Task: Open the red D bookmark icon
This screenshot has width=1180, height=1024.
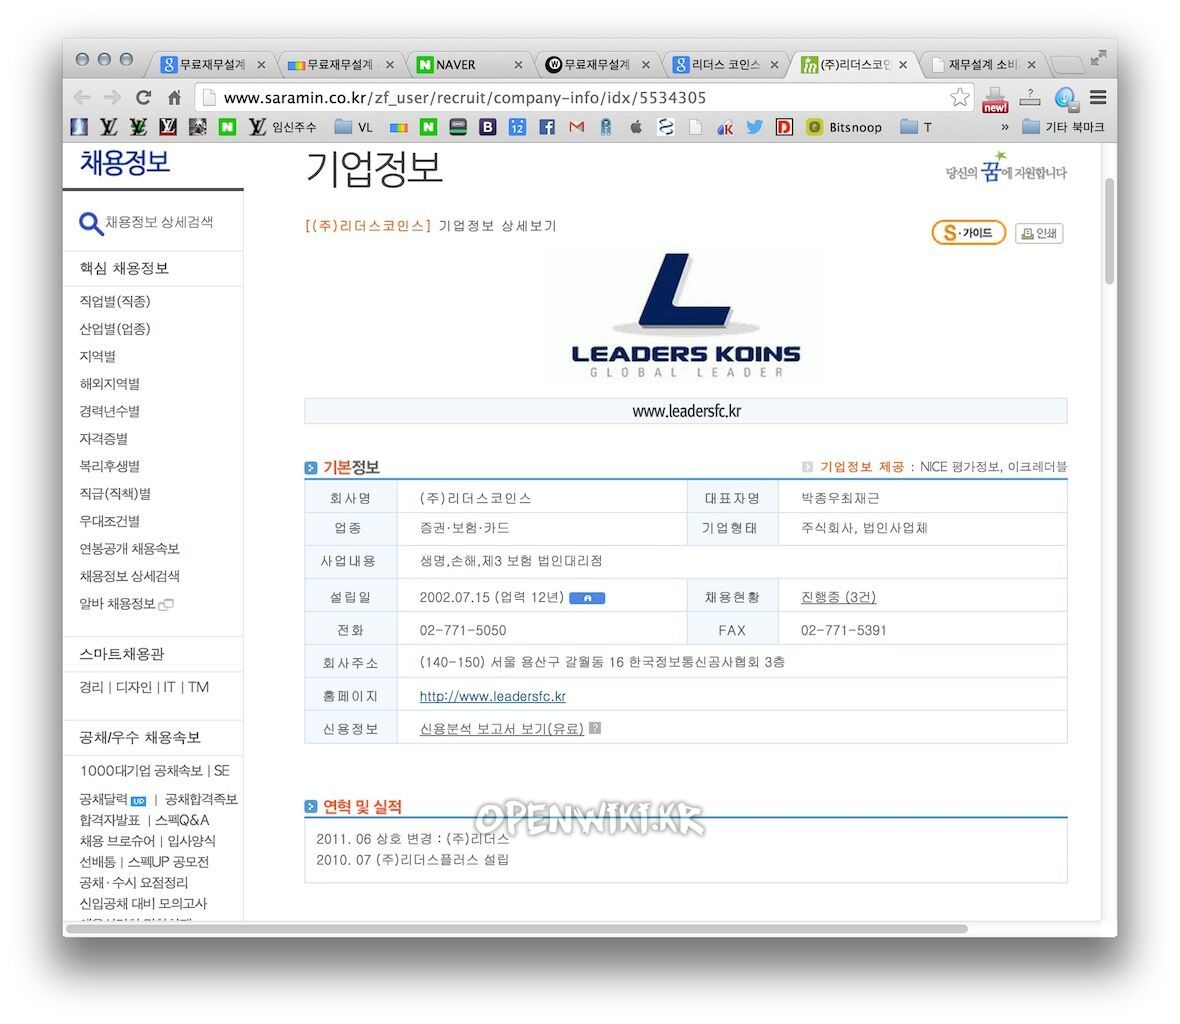Action: tap(784, 127)
